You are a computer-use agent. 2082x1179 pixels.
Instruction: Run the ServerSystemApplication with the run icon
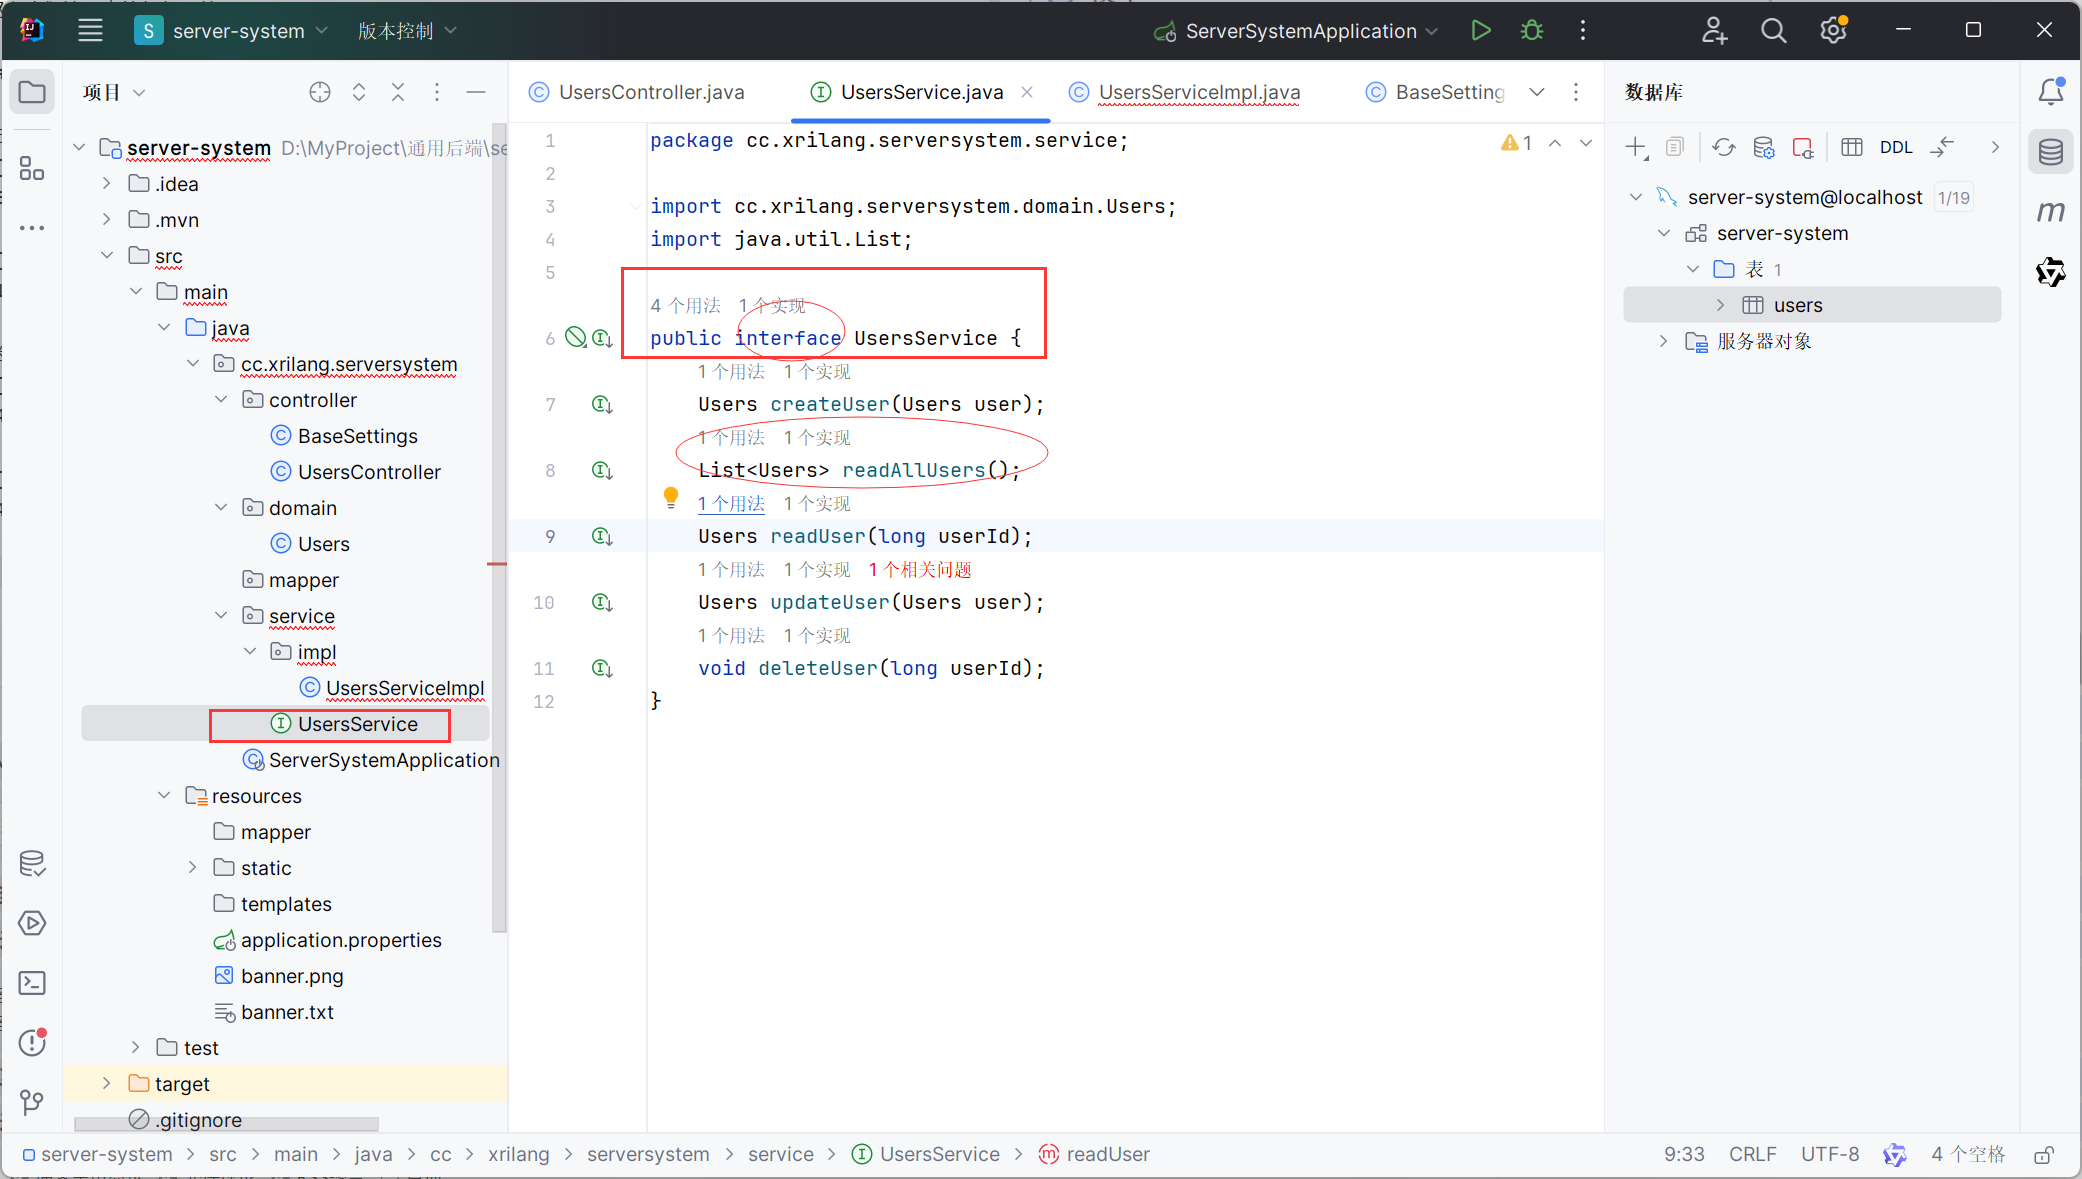[1481, 30]
